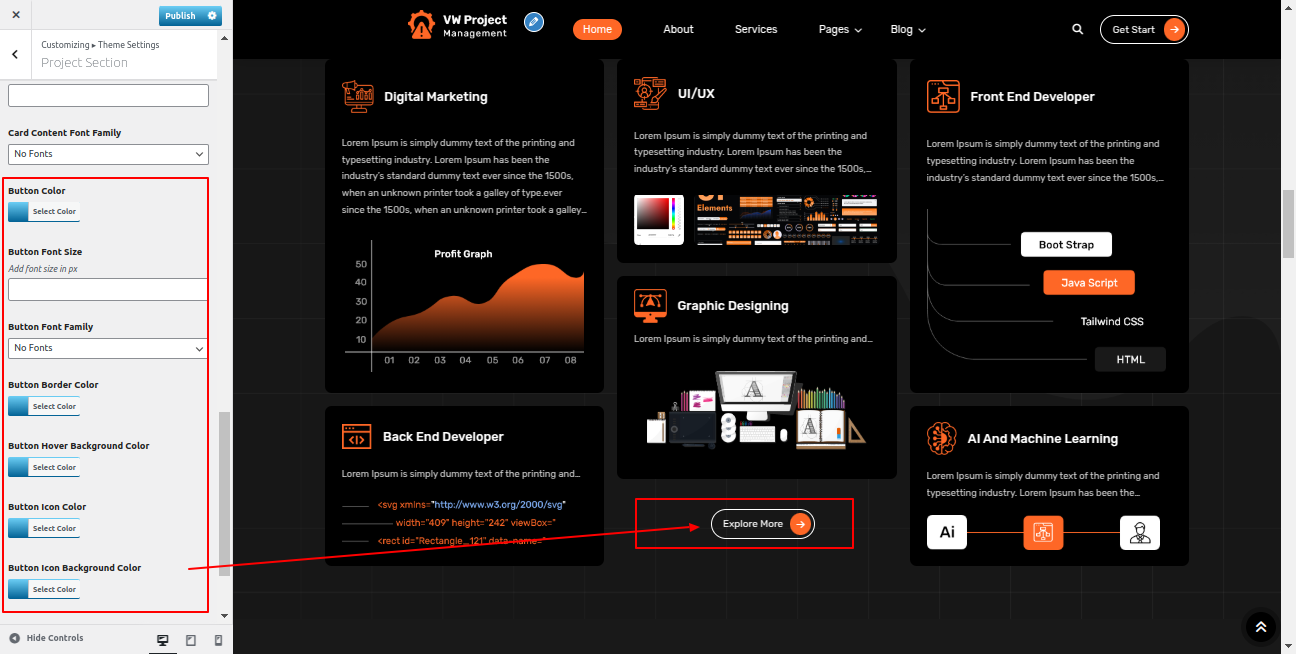Click the VW Project Management logo icon
This screenshot has width=1296, height=654.
421,25
